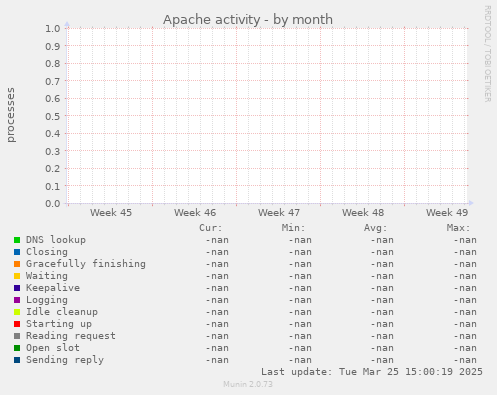
Task: Select the 'Keepalive' legend label
Action: point(53,288)
